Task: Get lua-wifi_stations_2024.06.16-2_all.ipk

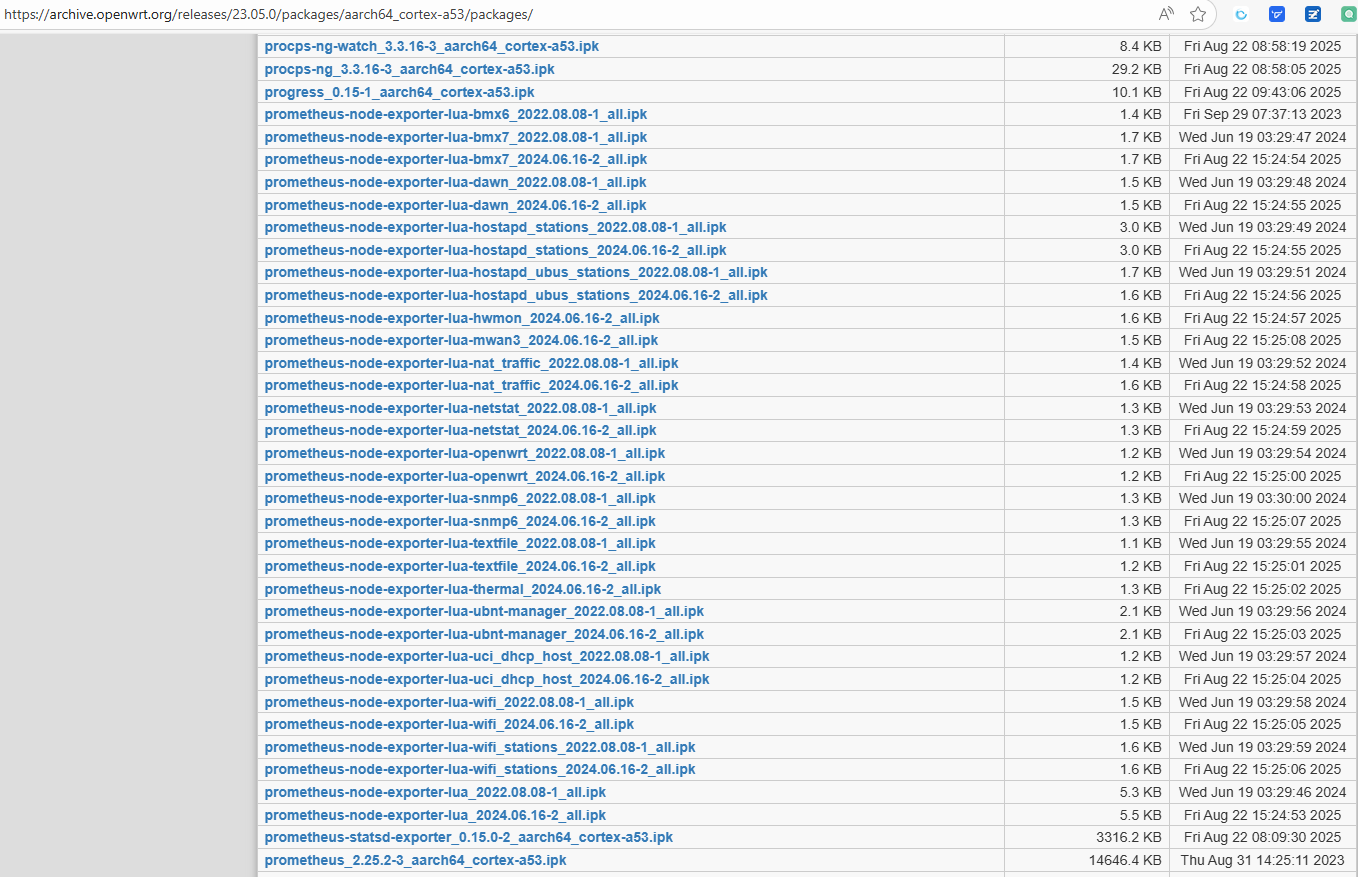Action: pyautogui.click(x=480, y=769)
